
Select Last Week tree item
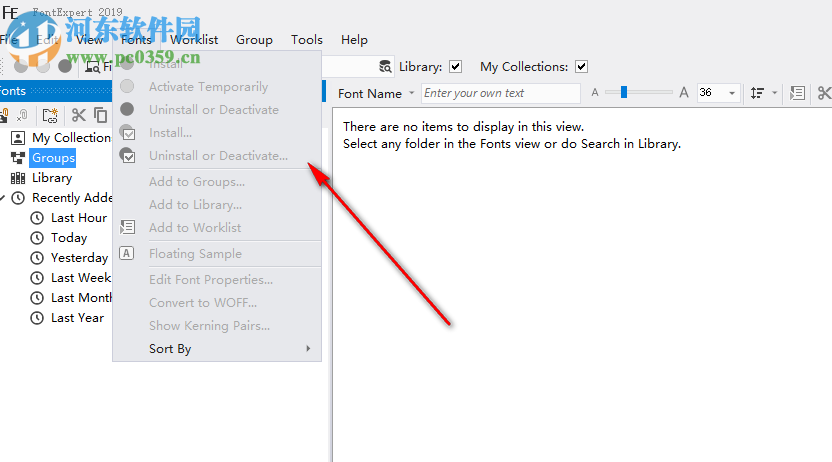point(81,278)
